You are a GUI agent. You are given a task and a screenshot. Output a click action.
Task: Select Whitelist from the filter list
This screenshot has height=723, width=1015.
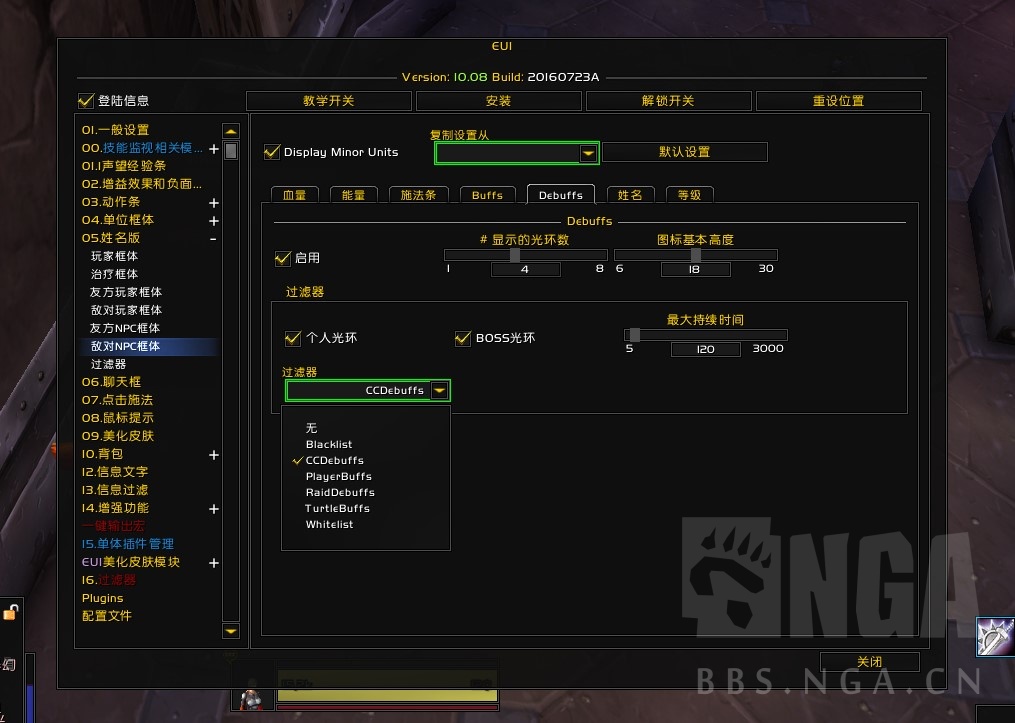pos(330,524)
